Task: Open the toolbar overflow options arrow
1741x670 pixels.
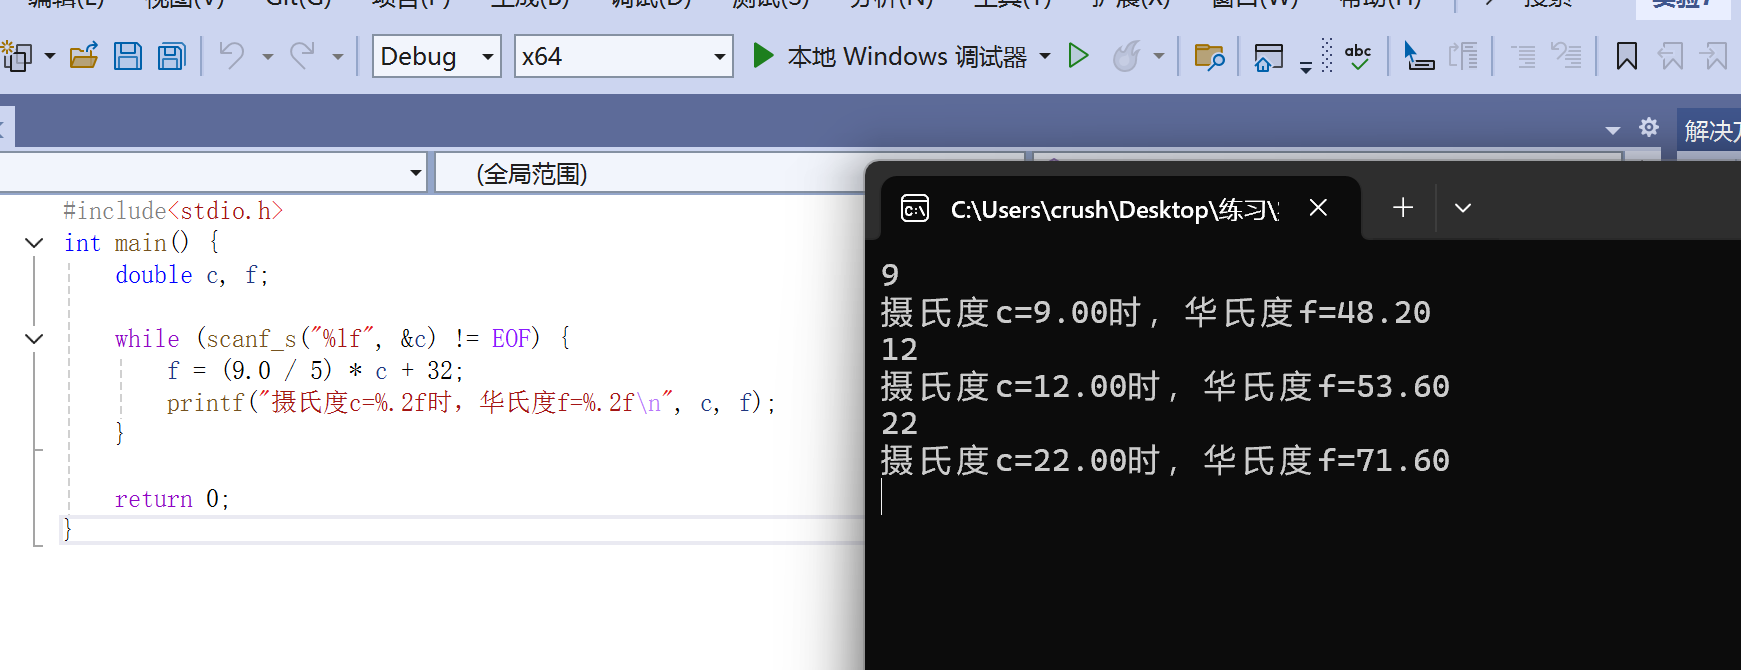Action: click(x=1306, y=68)
